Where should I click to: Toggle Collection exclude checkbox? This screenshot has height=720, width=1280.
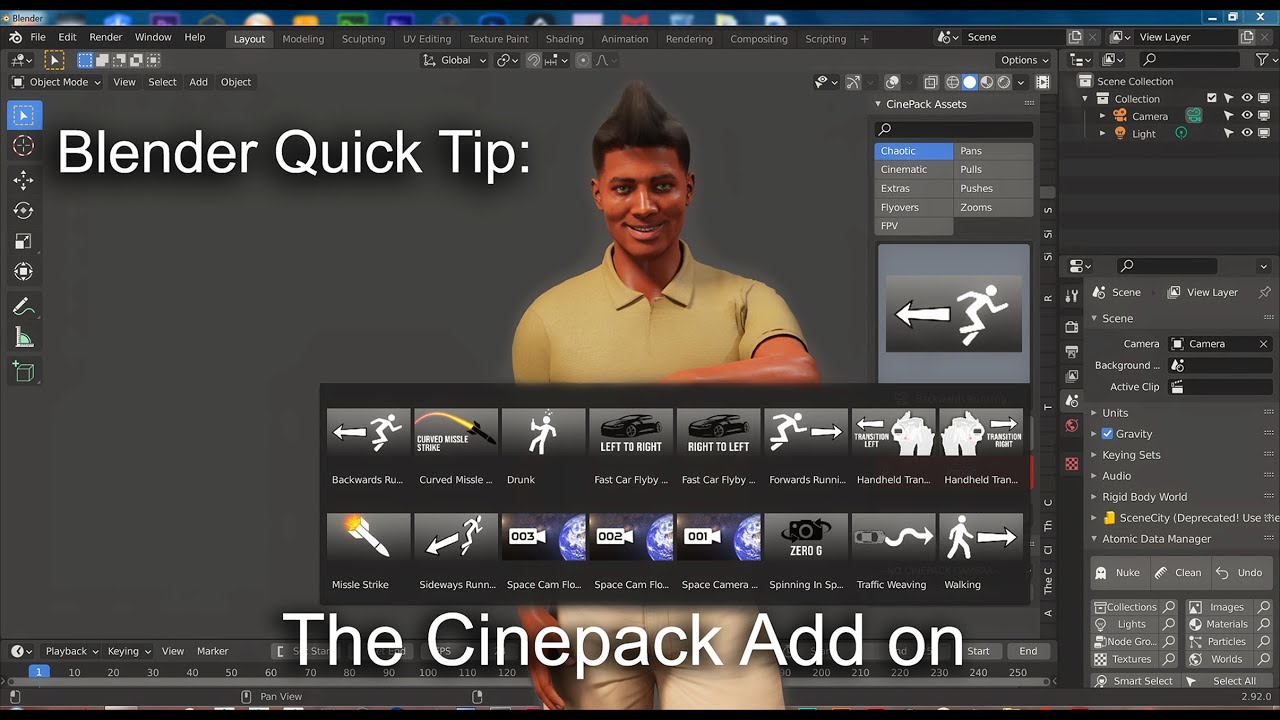click(1212, 98)
